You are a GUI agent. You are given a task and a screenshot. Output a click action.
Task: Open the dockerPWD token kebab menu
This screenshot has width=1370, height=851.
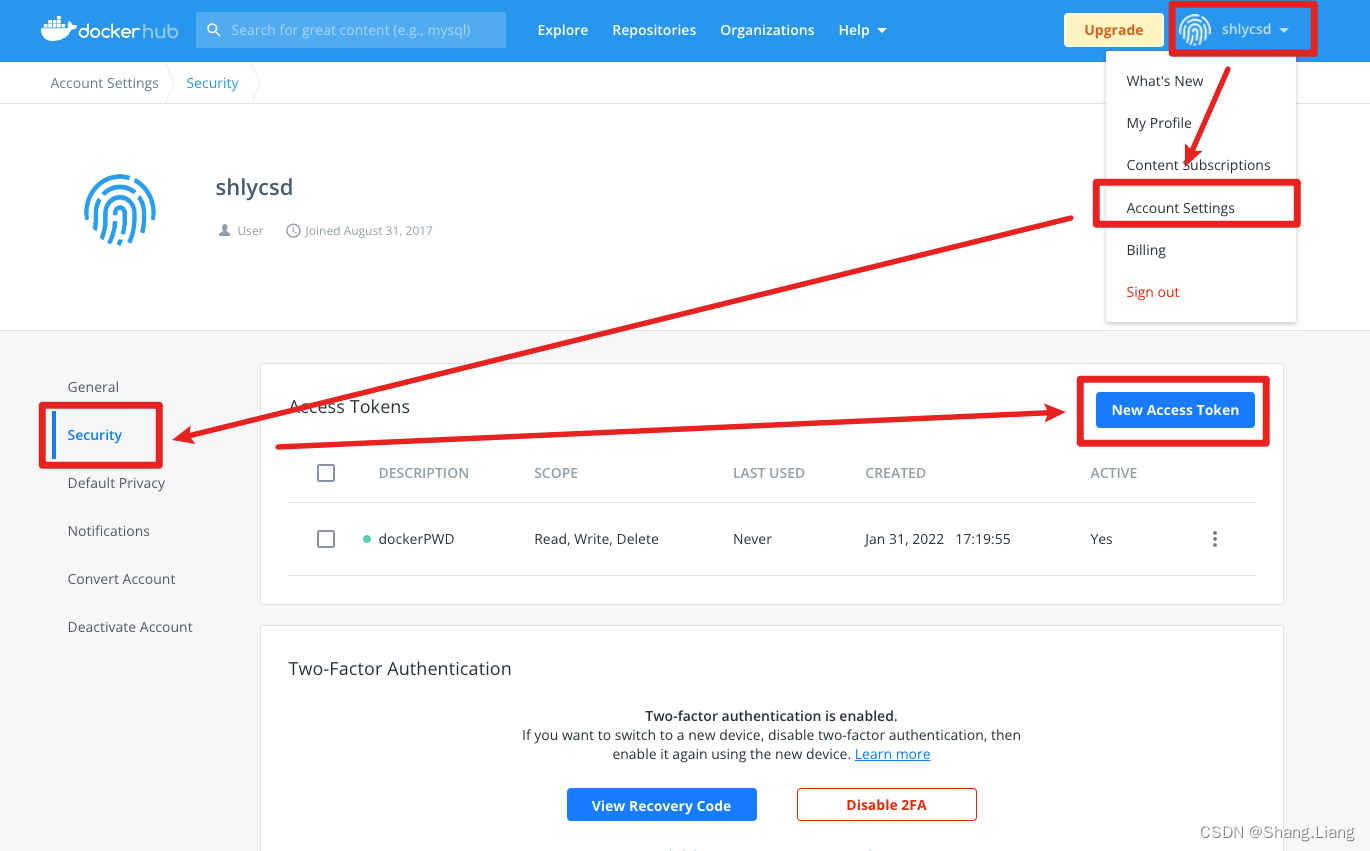point(1215,539)
